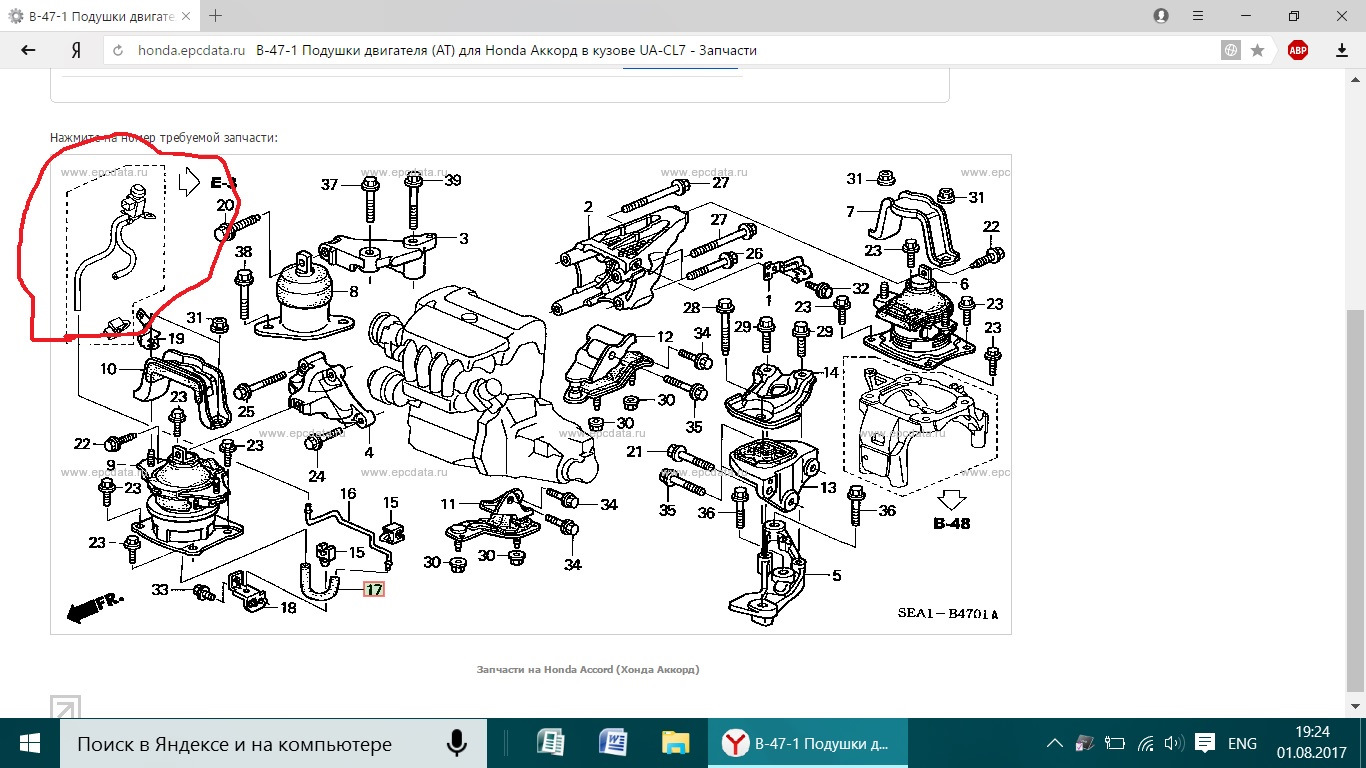Select part number 13 mount
This screenshot has height=768, width=1366.
tap(828, 488)
